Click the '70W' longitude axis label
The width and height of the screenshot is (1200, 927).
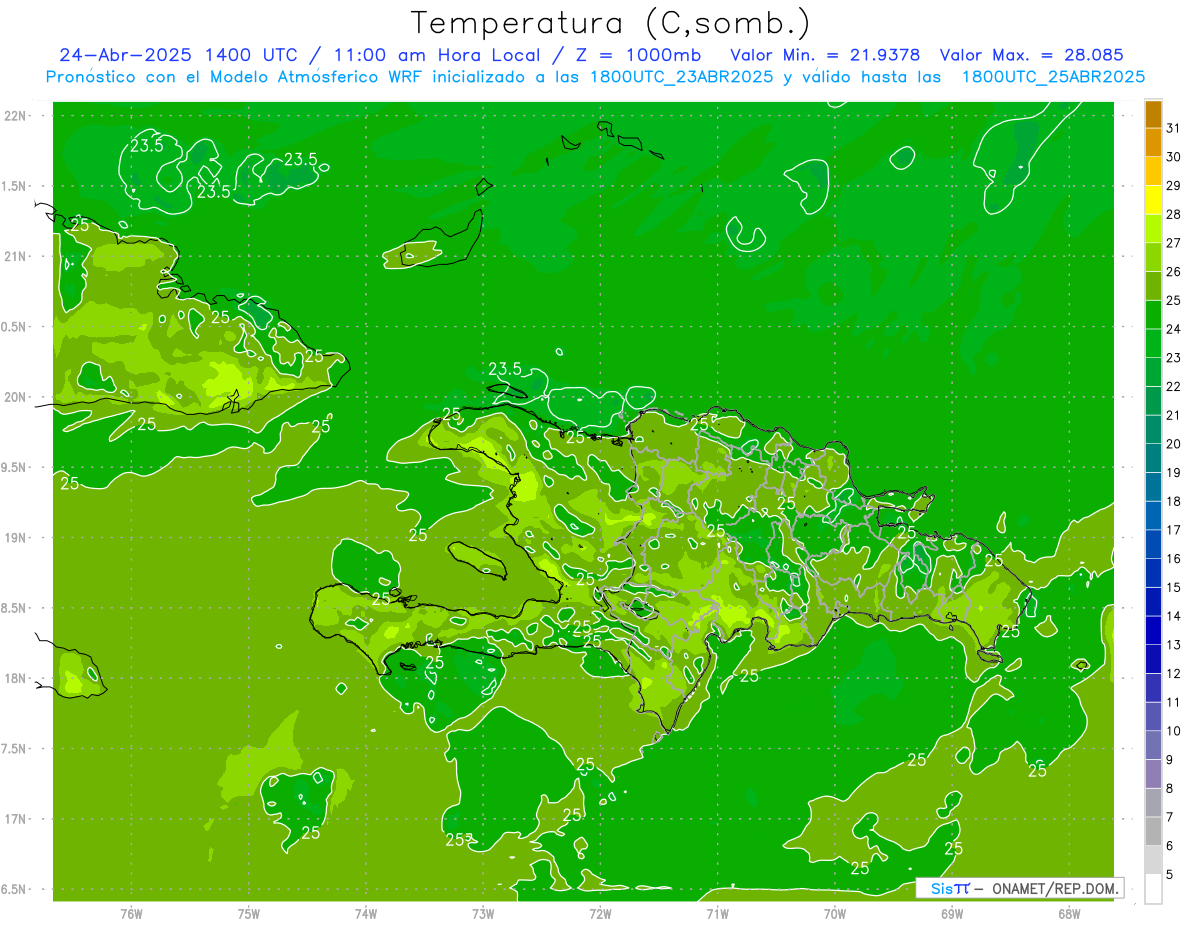(x=835, y=914)
